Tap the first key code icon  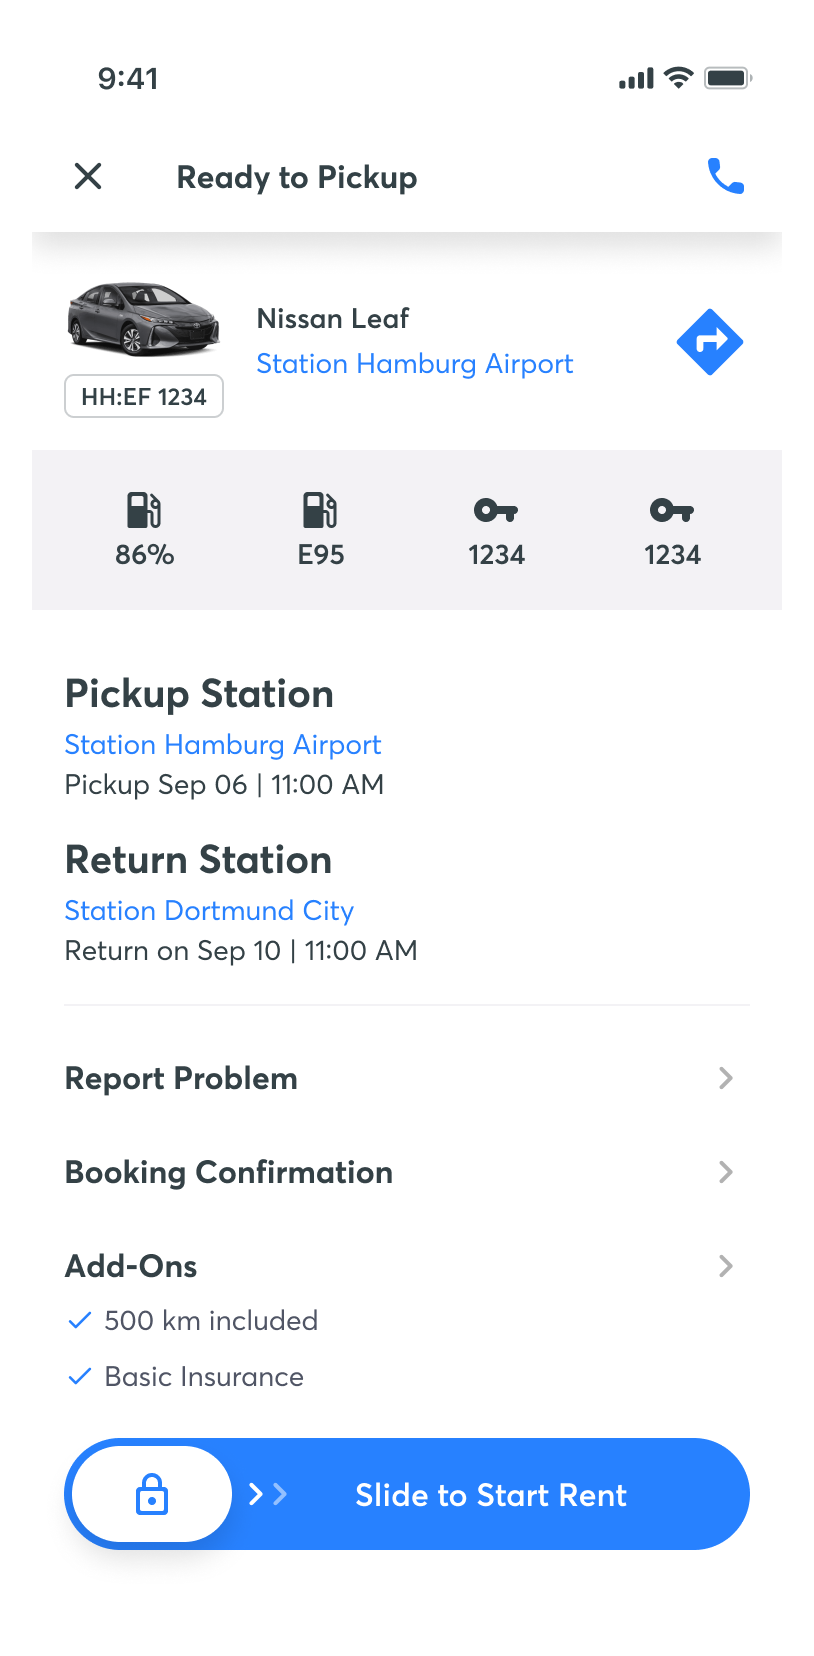pyautogui.click(x=496, y=511)
